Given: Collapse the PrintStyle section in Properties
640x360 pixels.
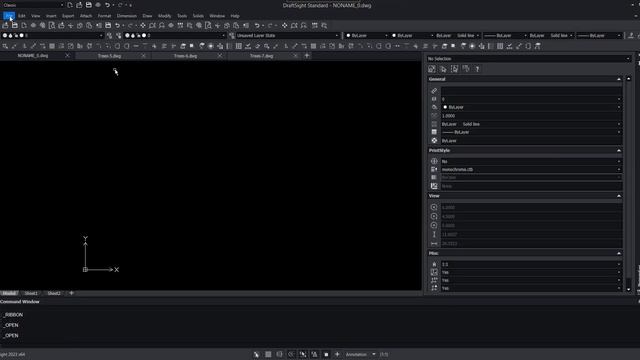Looking at the screenshot, I should 619,151.
